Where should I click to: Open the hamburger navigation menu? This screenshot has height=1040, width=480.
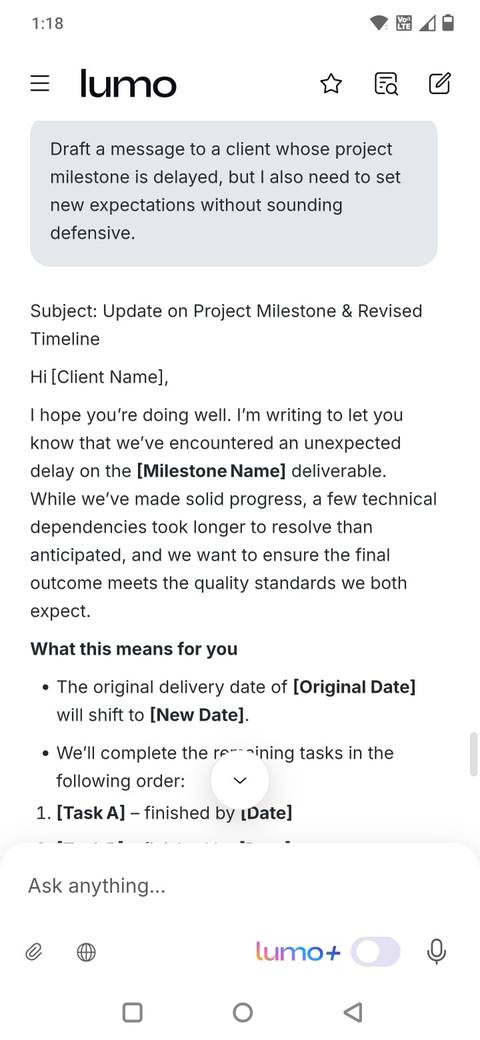tap(40, 84)
